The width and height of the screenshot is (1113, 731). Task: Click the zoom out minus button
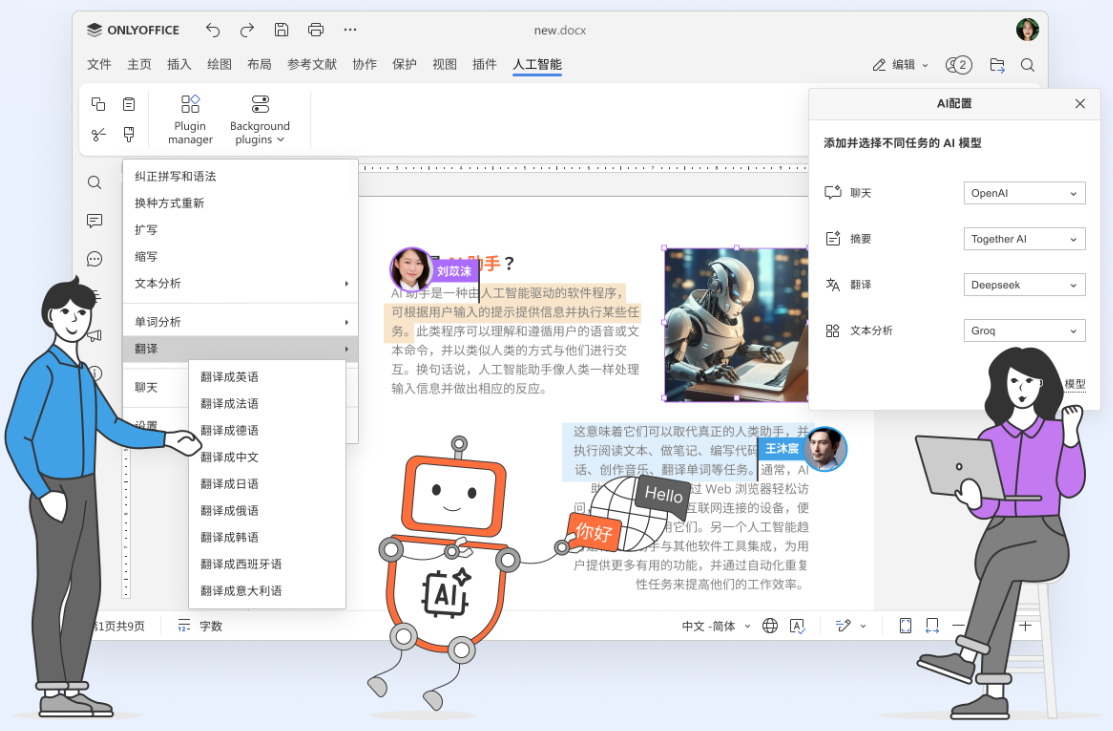pos(958,626)
